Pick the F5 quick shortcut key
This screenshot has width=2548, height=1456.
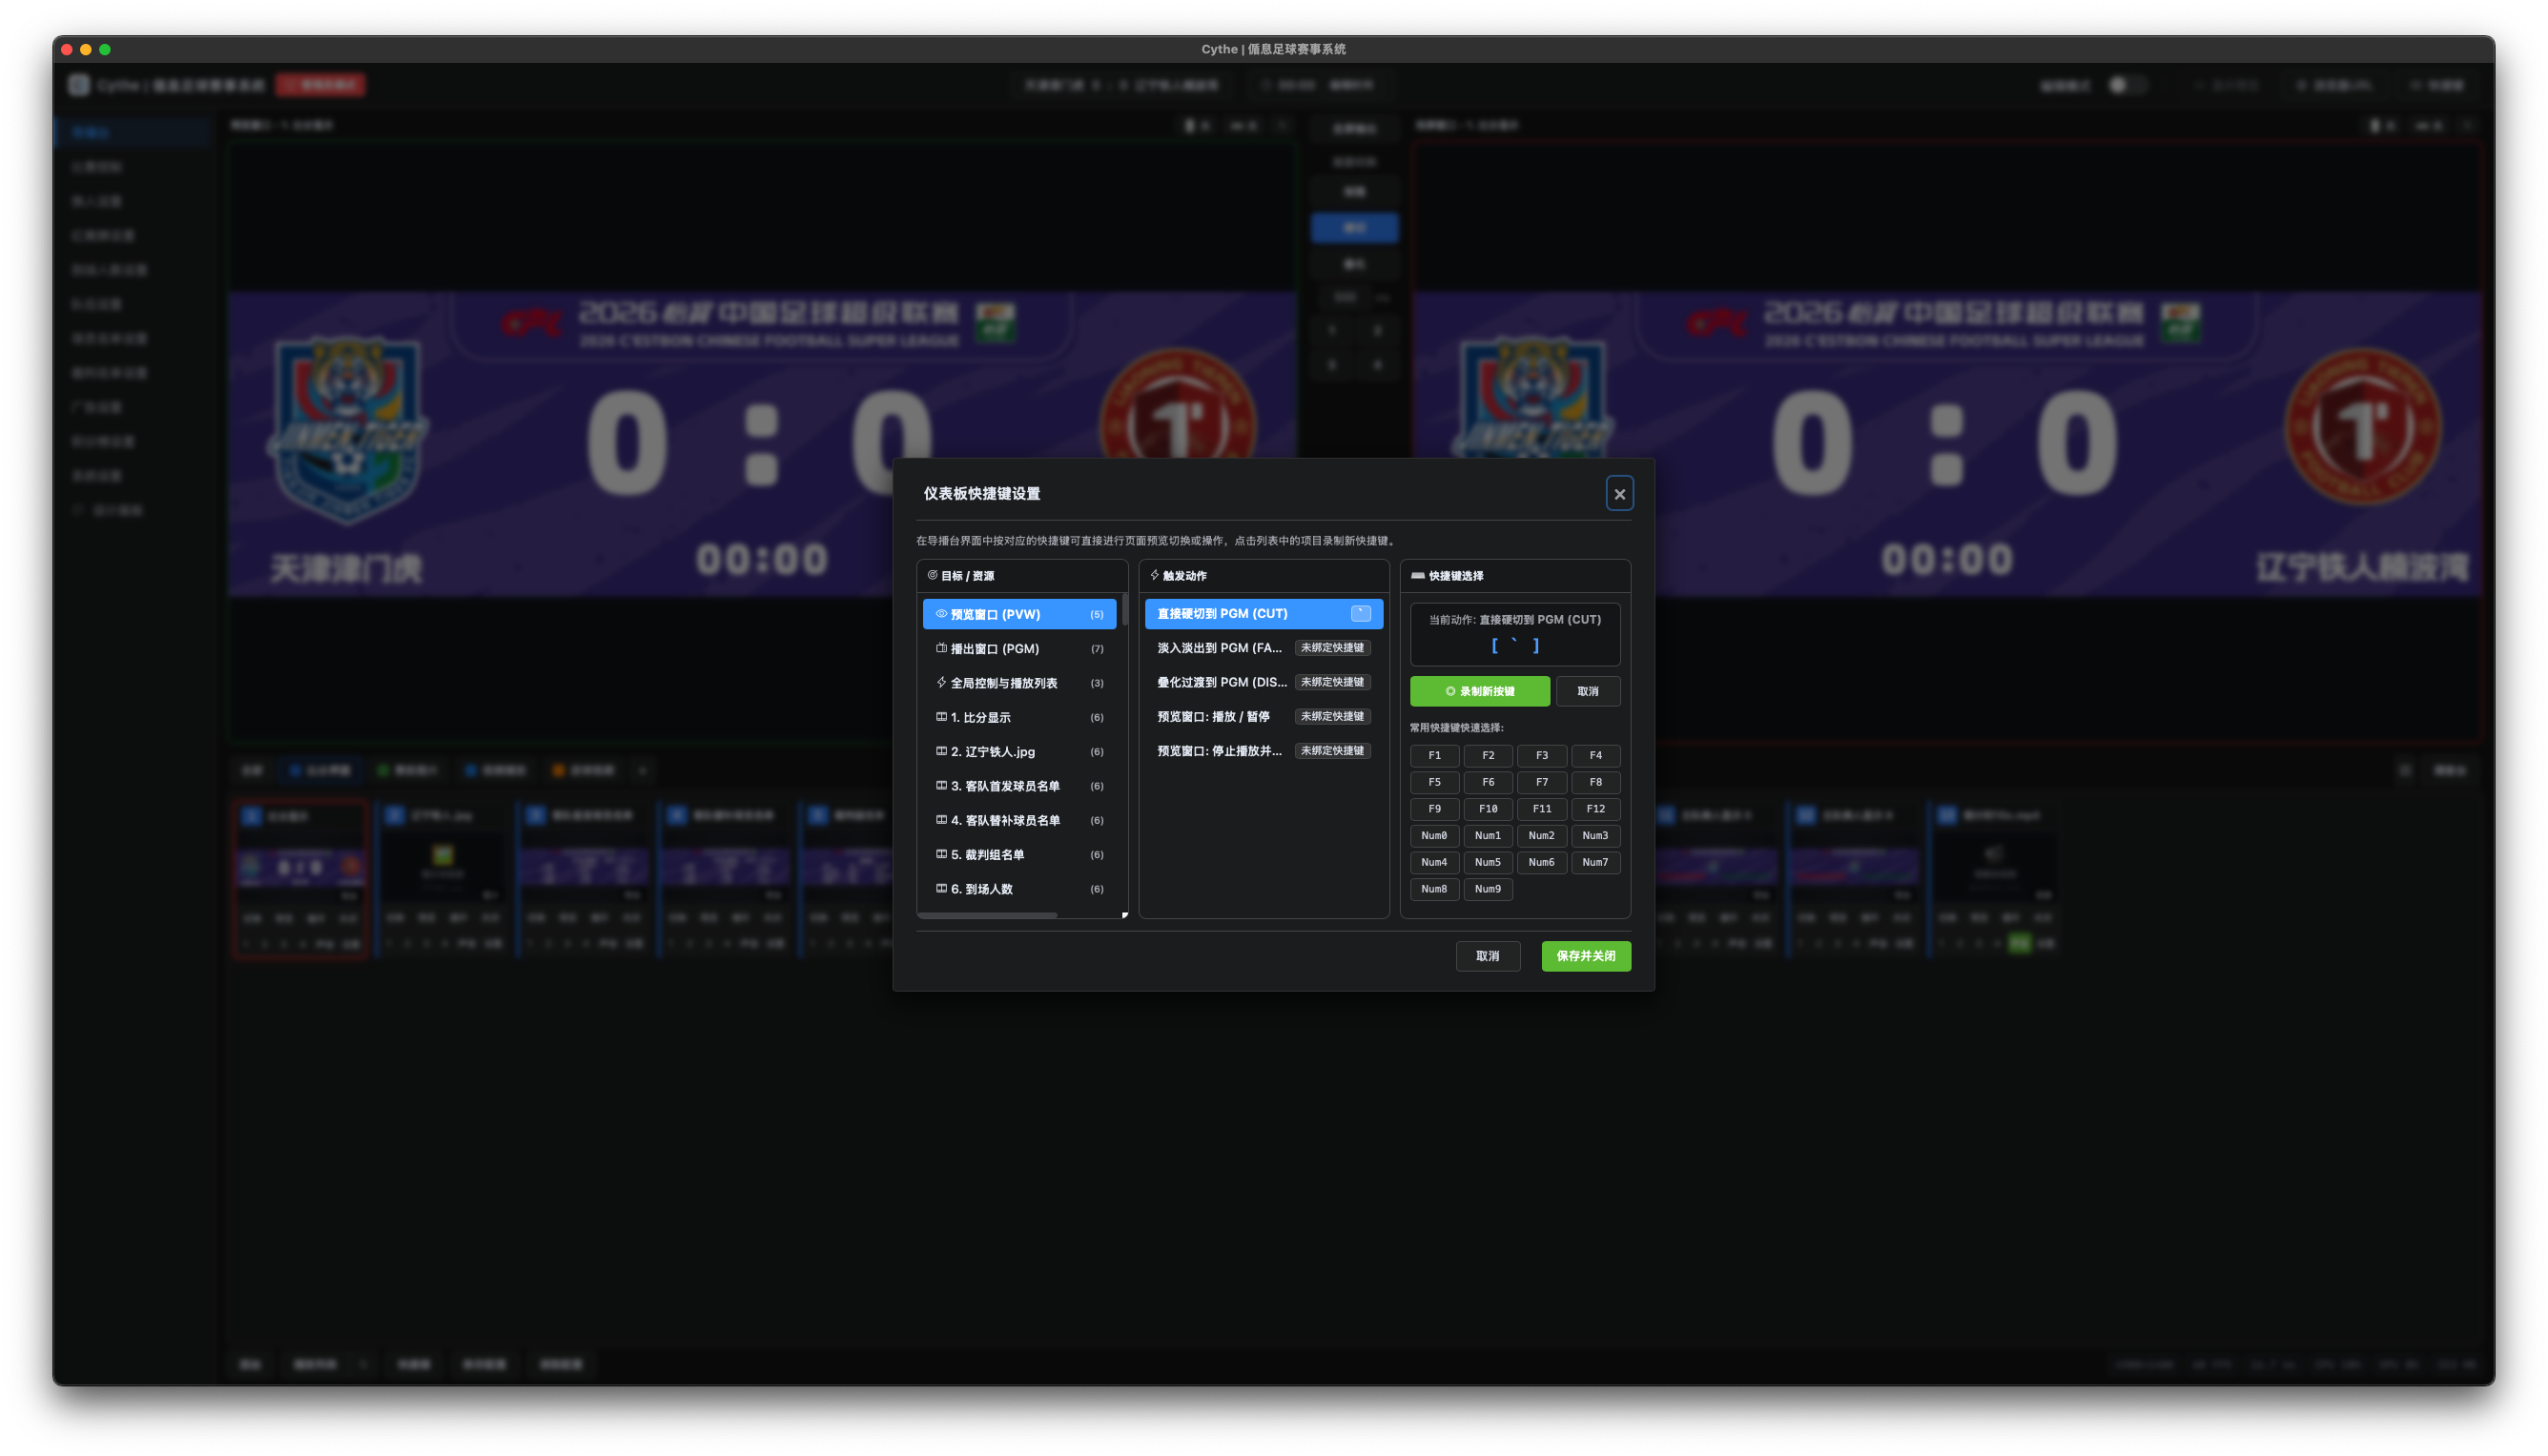1434,782
